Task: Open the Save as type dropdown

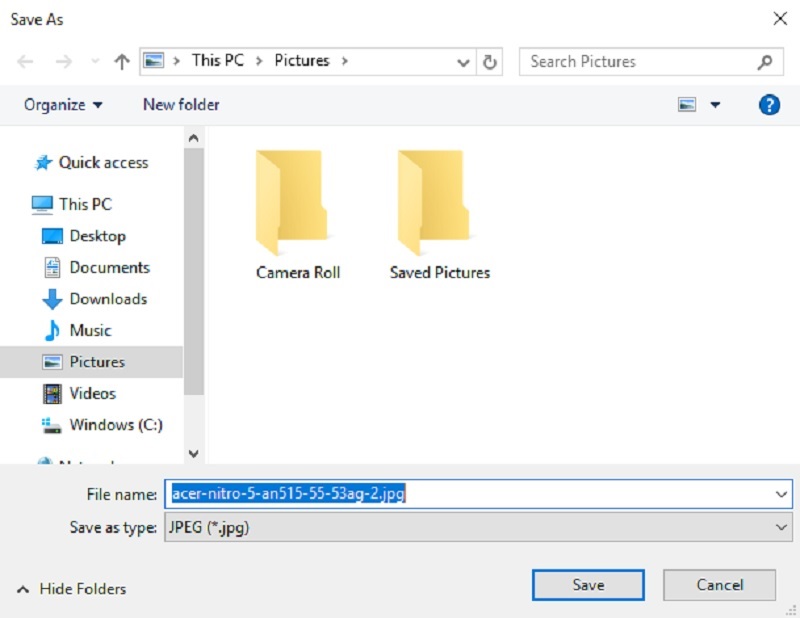Action: (x=781, y=528)
